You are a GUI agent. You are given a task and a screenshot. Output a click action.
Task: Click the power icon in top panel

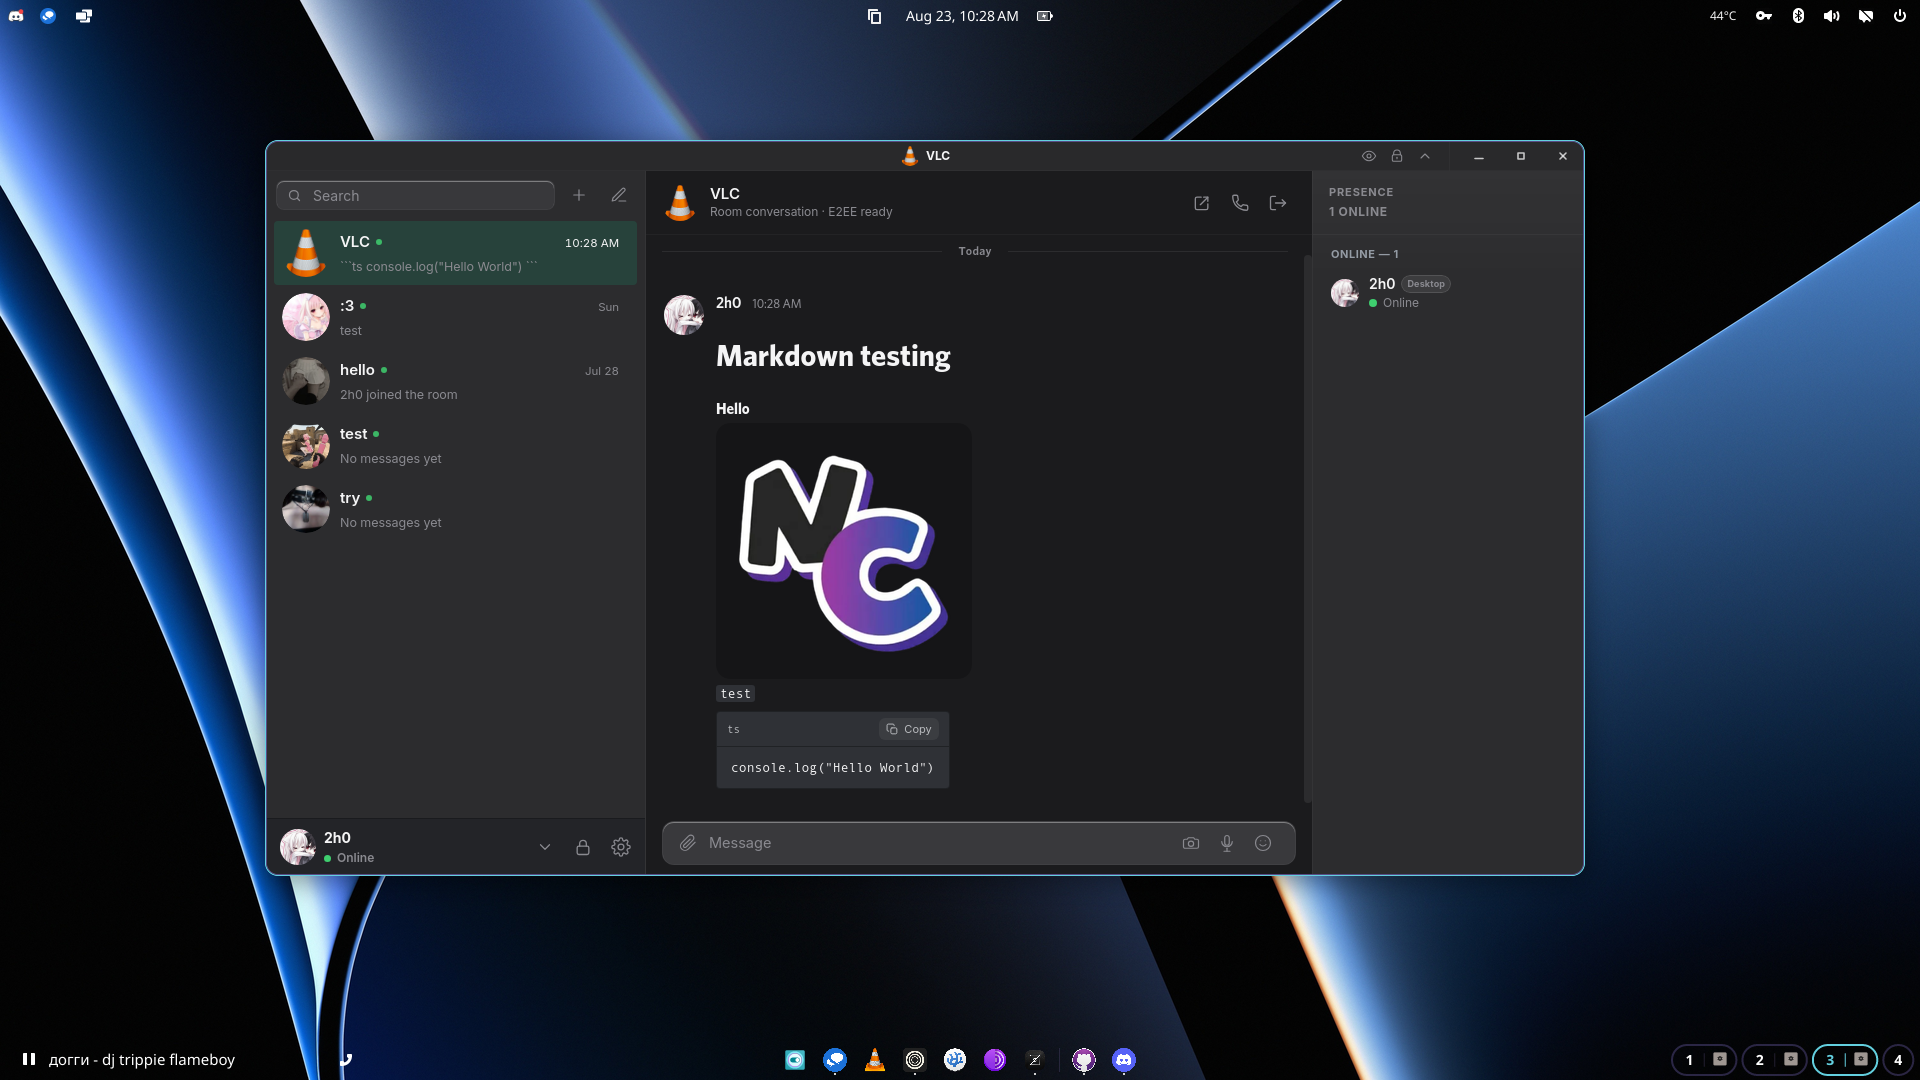coord(1900,16)
